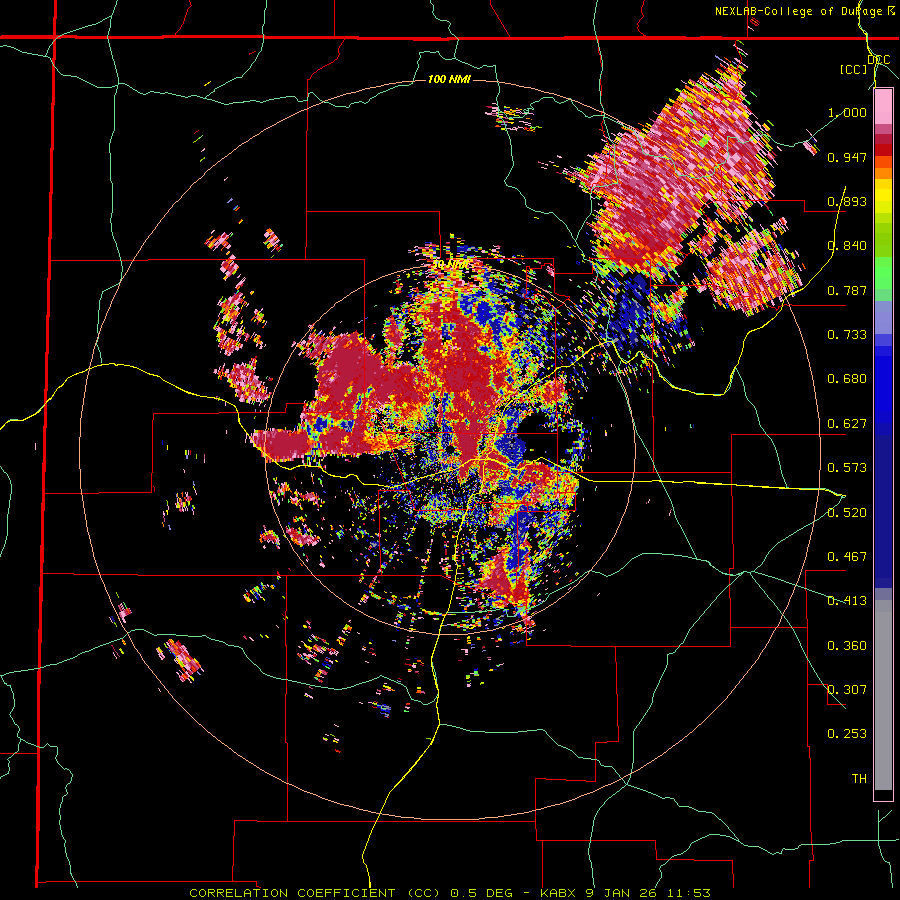Select the 0.520 scale value
Screen dimensions: 900x900
tap(847, 513)
